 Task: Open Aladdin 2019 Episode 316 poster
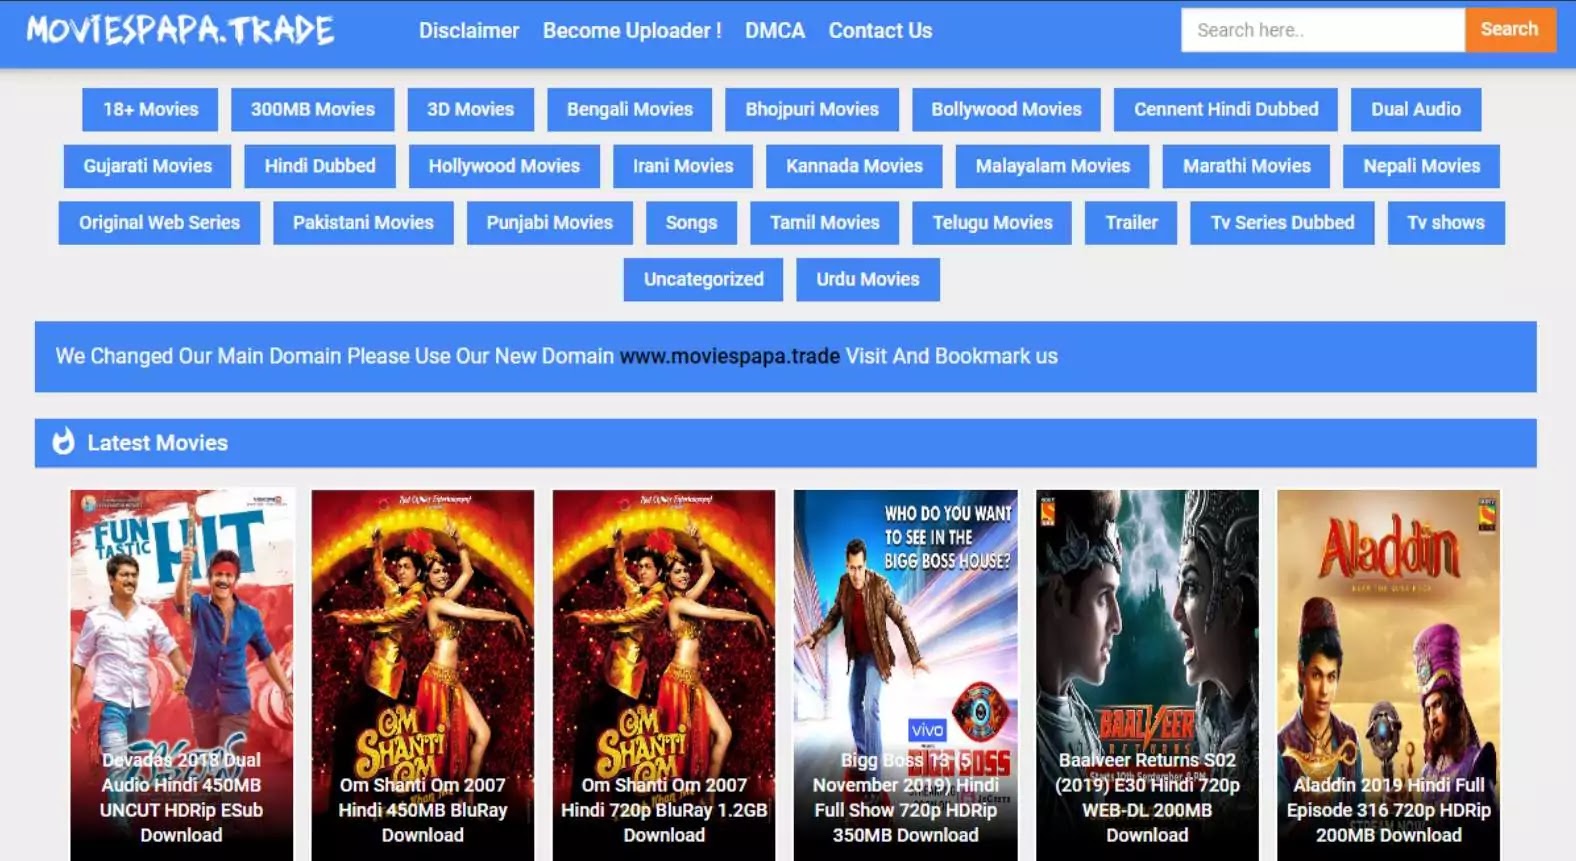coord(1389,675)
